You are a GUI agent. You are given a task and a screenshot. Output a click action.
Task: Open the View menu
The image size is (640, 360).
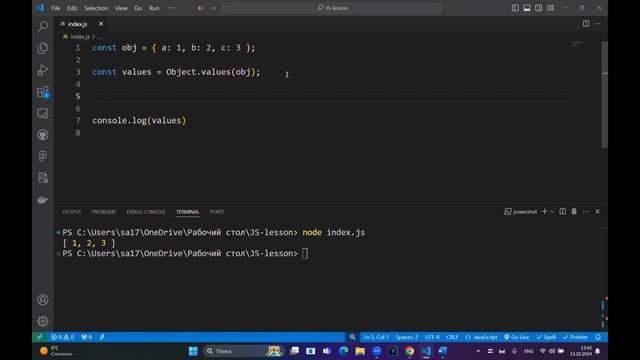click(x=121, y=8)
